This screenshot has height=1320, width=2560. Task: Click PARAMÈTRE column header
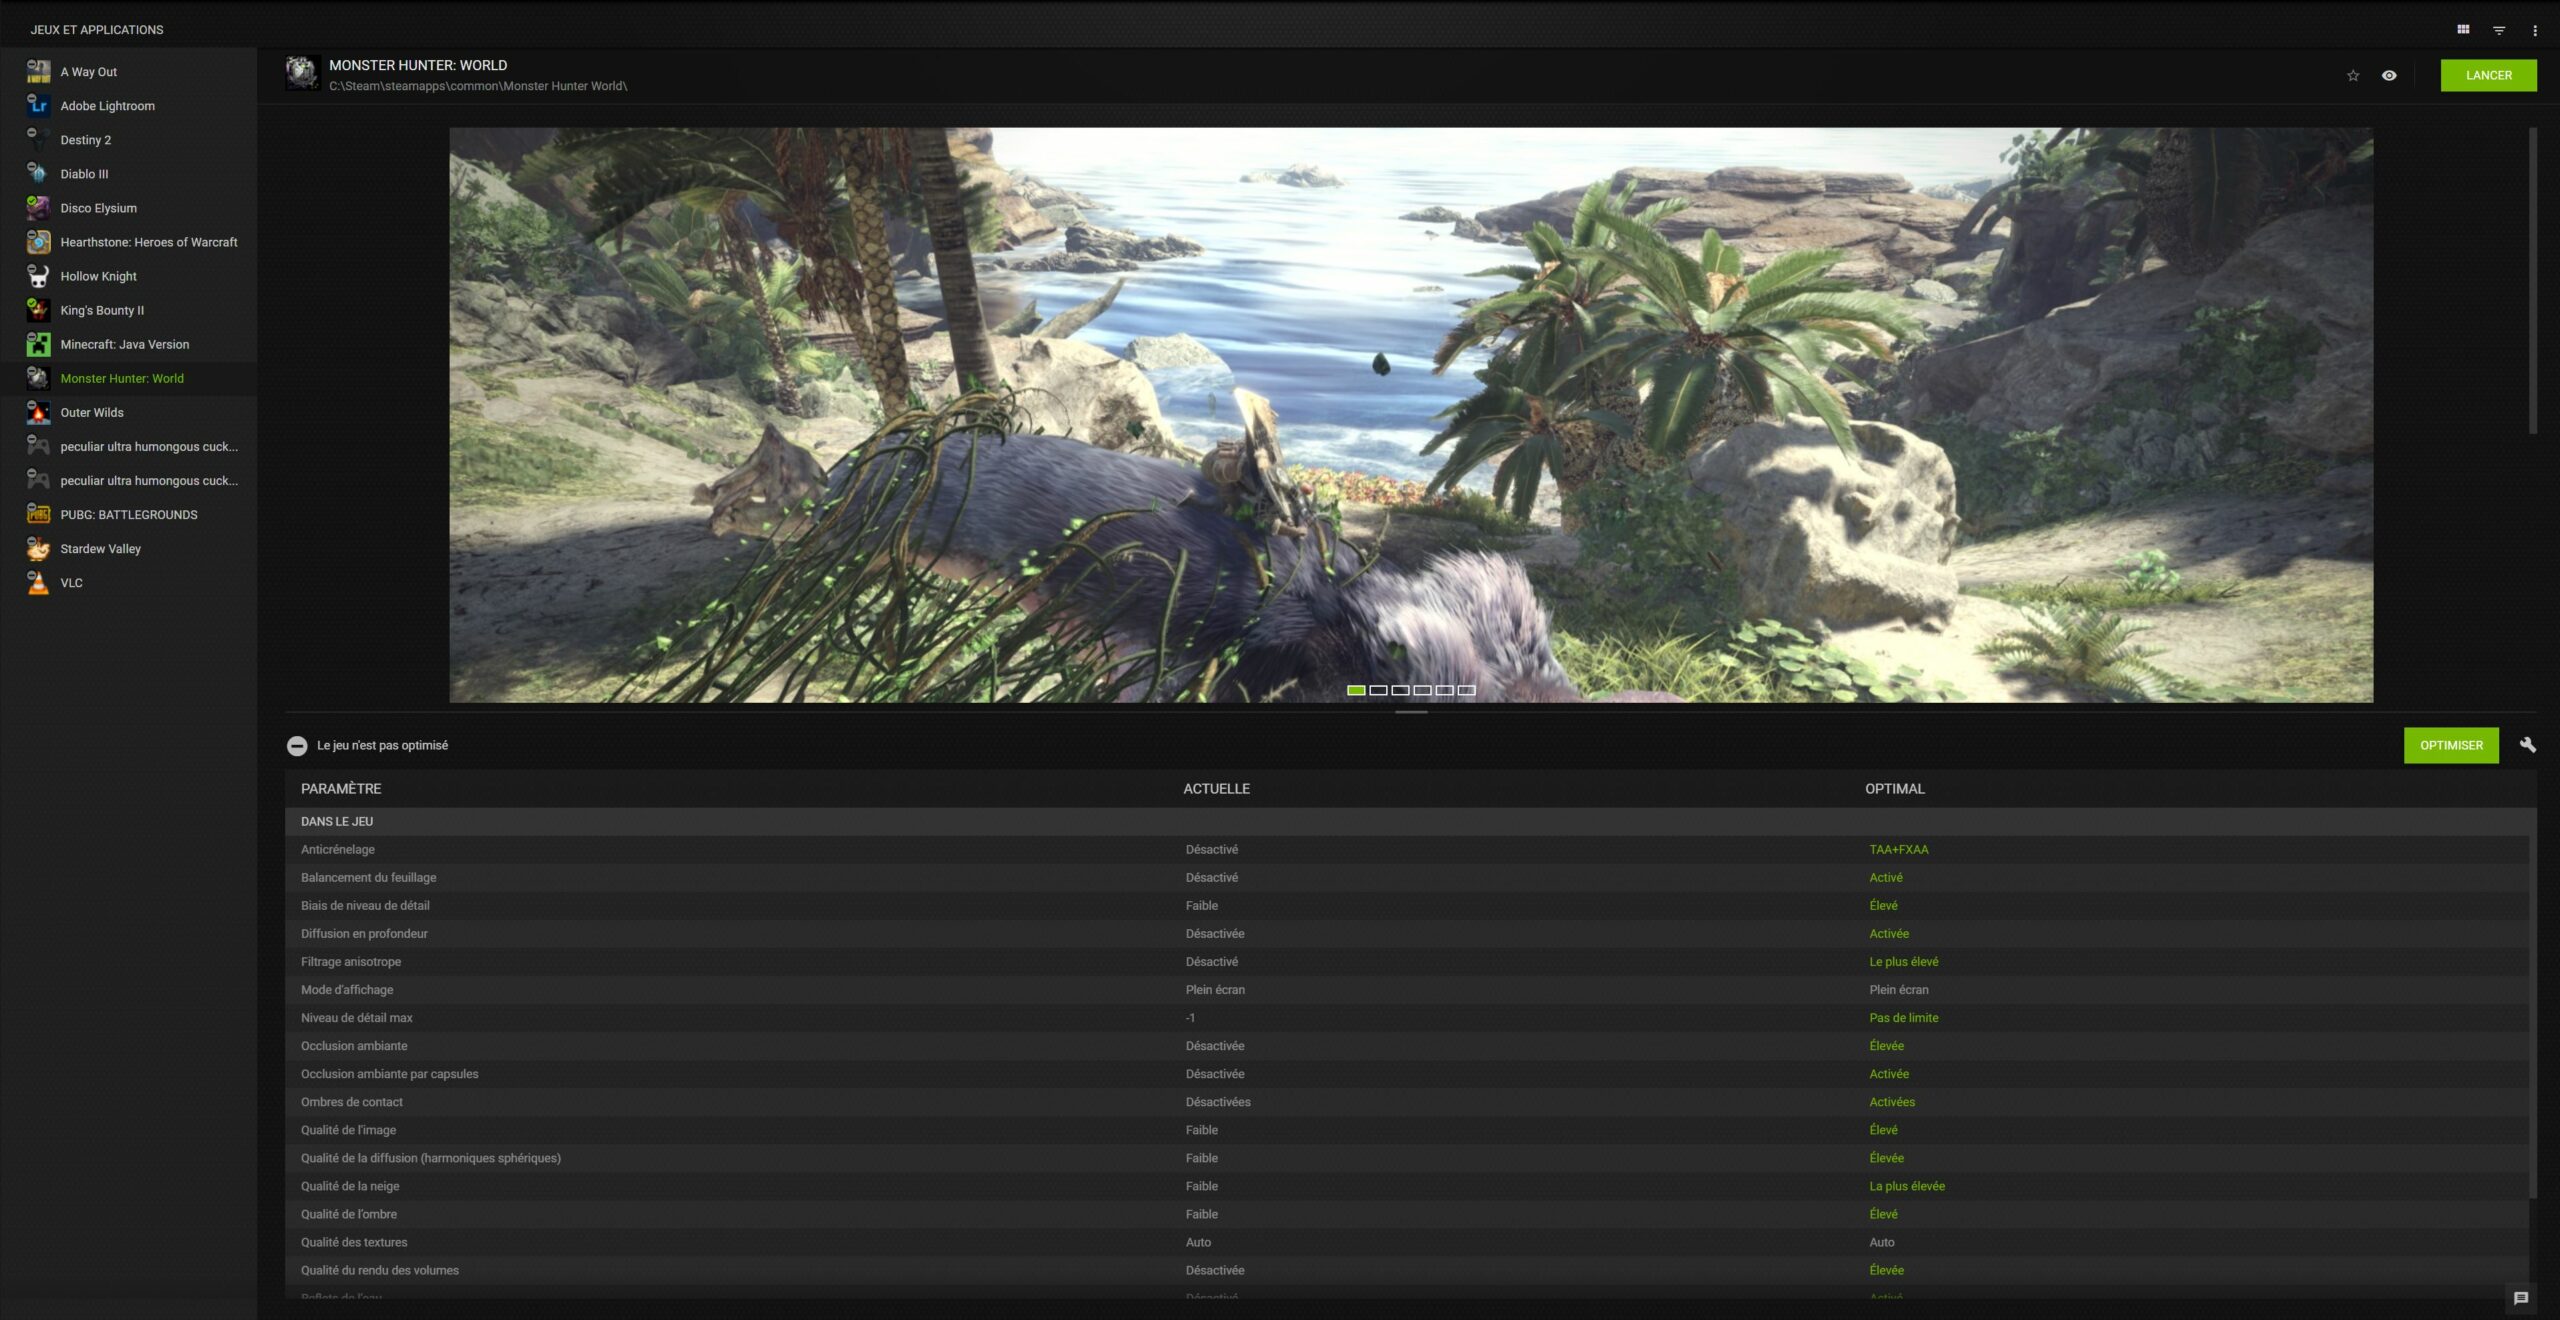tap(341, 788)
